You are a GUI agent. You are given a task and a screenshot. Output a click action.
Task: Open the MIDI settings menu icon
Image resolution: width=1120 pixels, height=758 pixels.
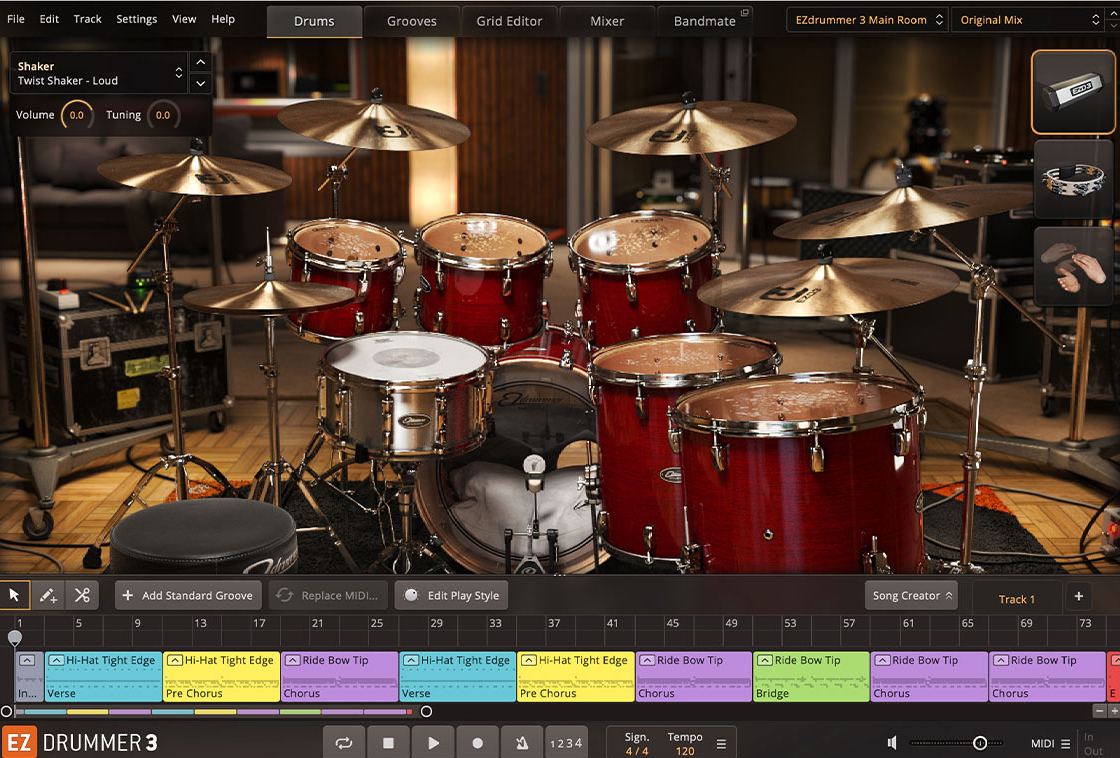1065,744
